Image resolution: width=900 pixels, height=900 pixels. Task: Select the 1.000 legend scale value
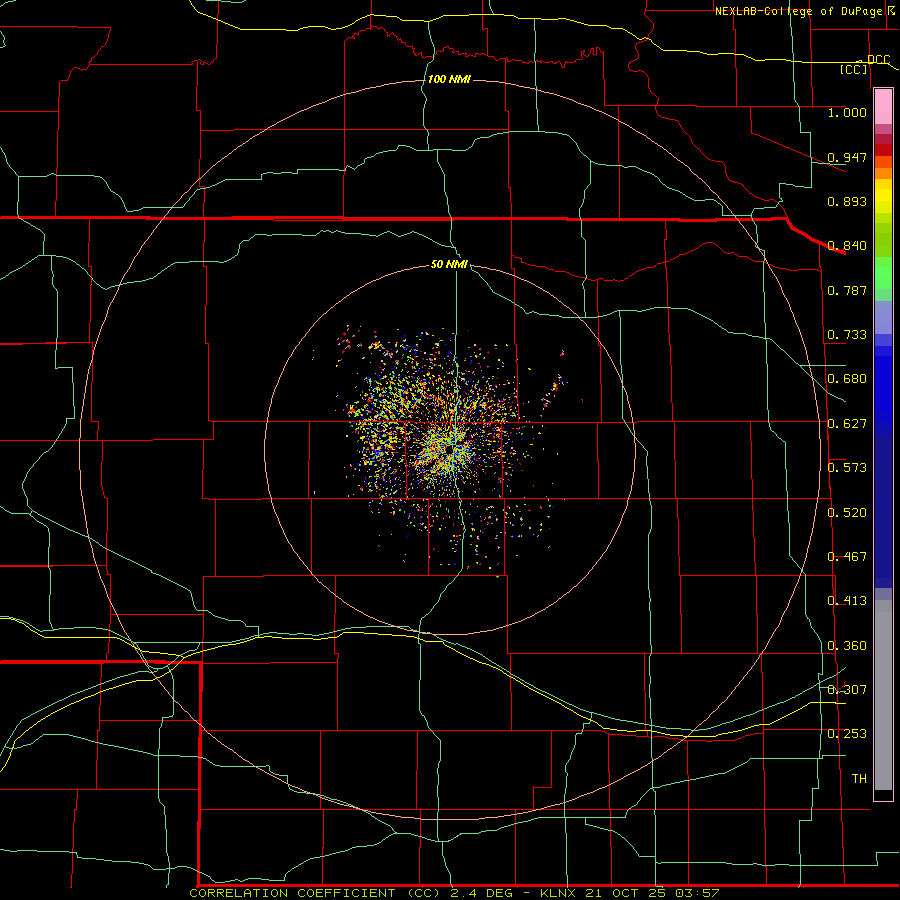click(x=847, y=112)
